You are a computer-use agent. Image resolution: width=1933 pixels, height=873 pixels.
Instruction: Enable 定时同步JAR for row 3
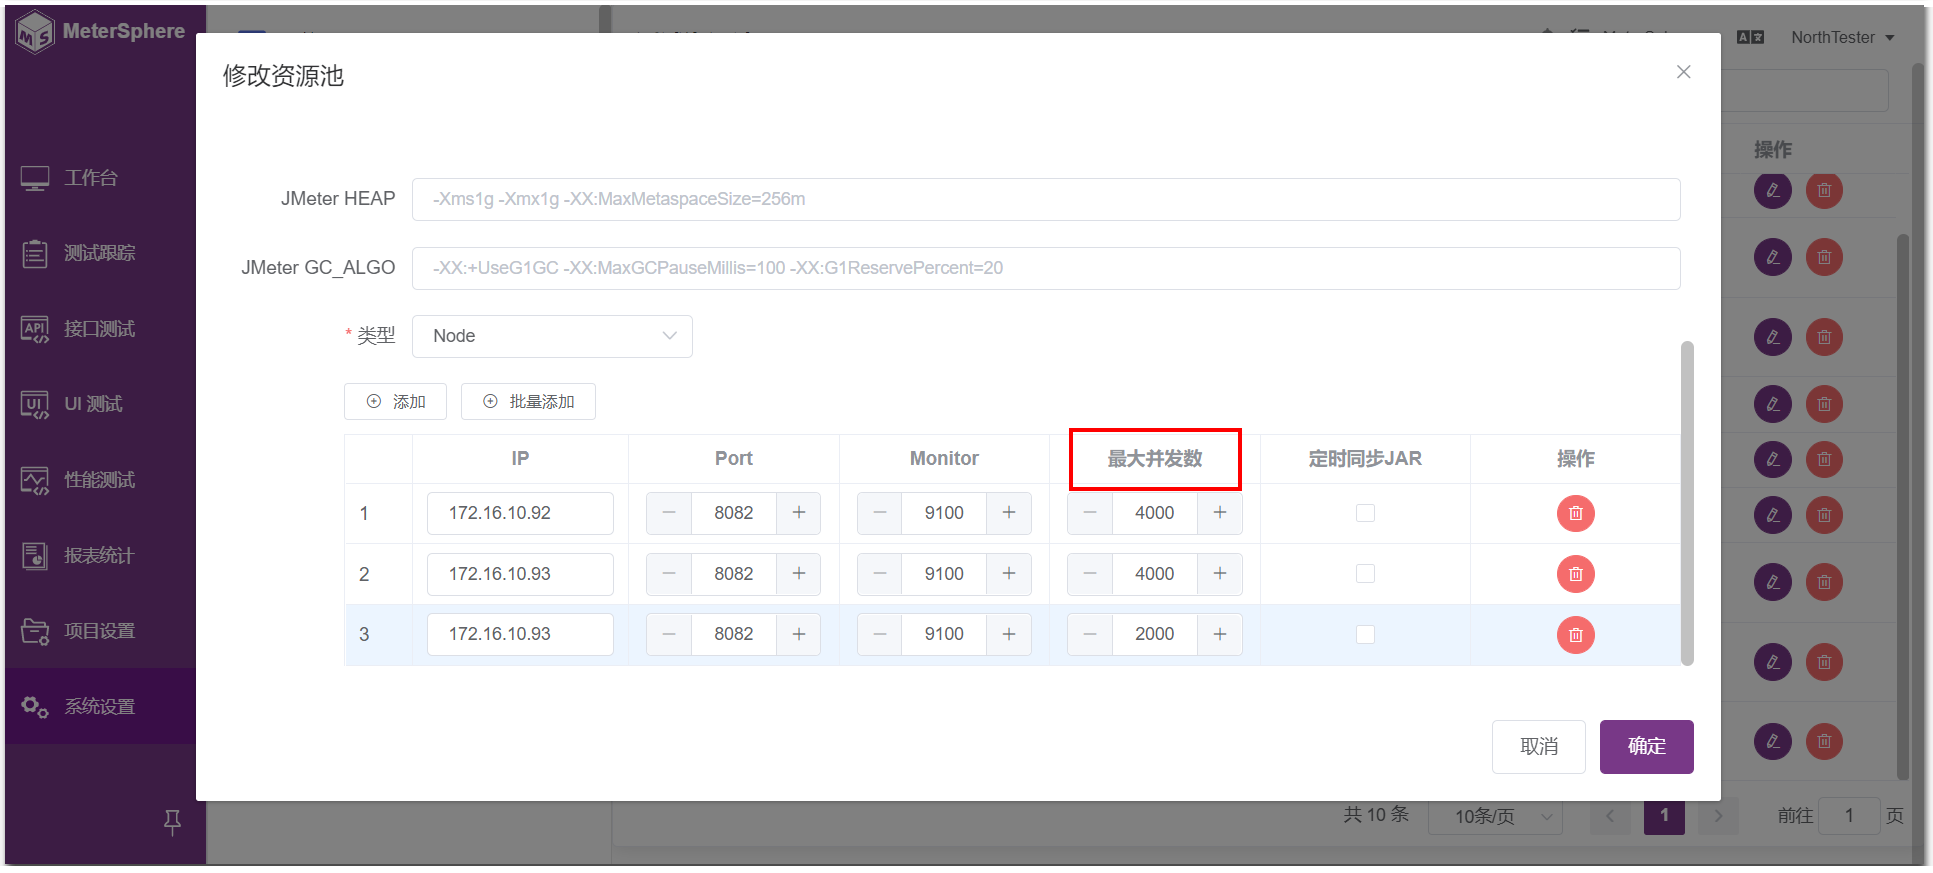point(1365,634)
